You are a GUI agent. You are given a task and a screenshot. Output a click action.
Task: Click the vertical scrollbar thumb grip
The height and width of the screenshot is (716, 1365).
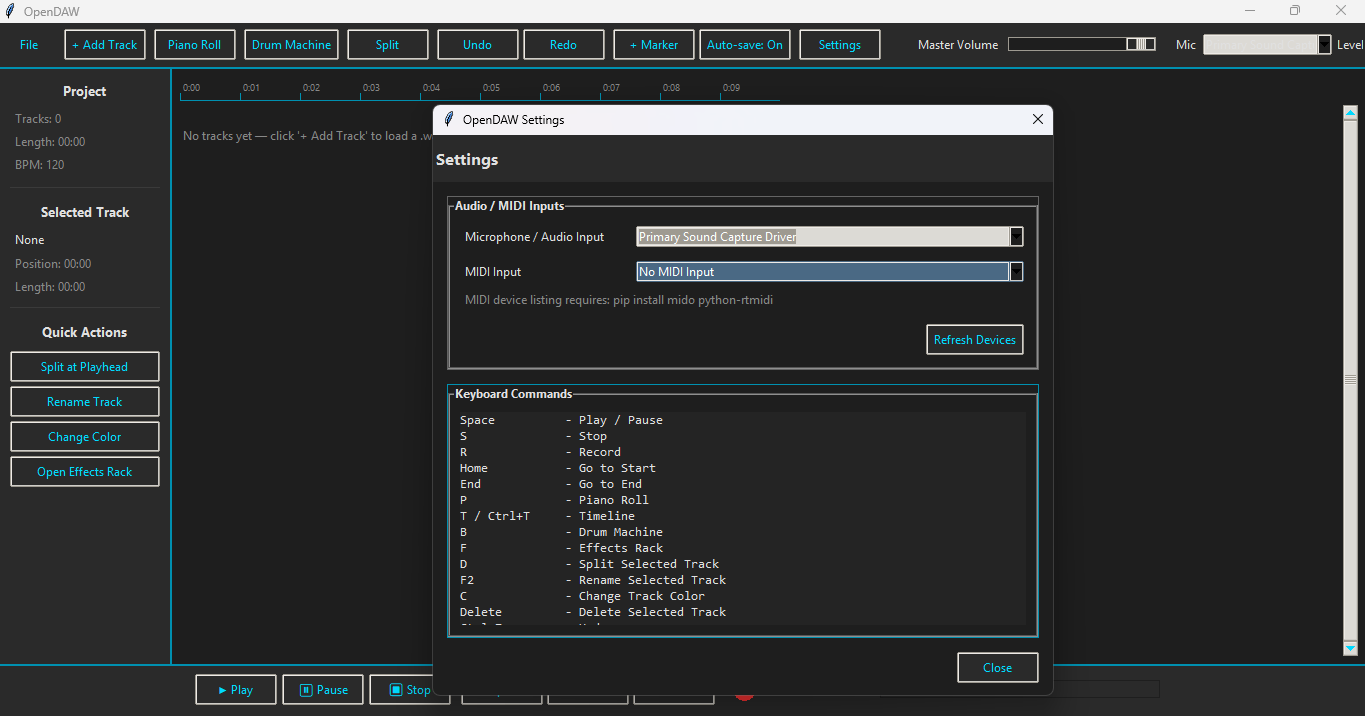[1350, 380]
